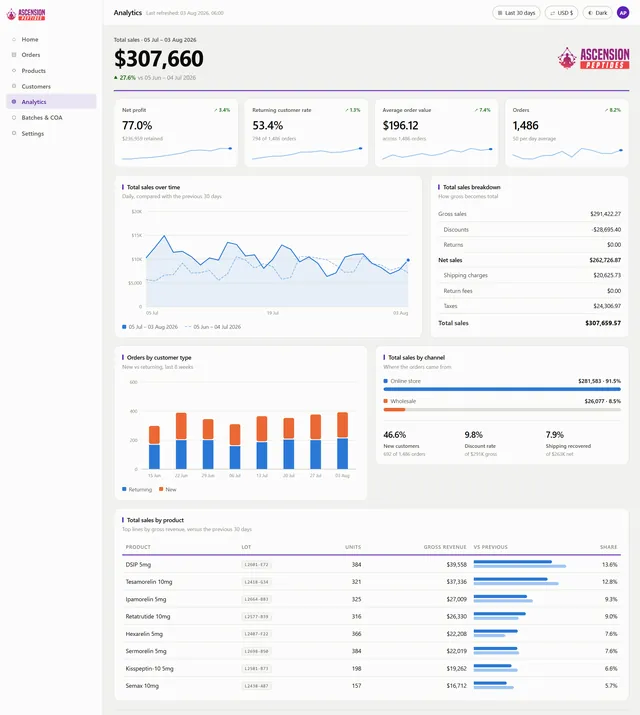Open the USD $ currency selector
This screenshot has height=715, width=640.
(x=561, y=13)
